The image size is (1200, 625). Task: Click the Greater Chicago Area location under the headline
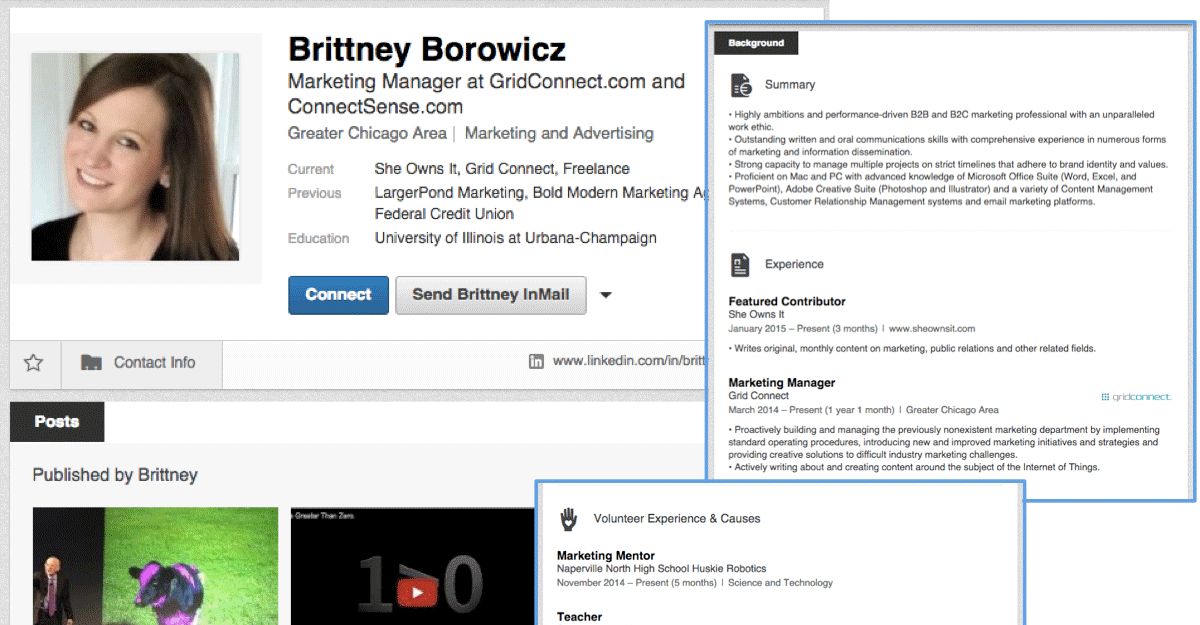coord(367,133)
